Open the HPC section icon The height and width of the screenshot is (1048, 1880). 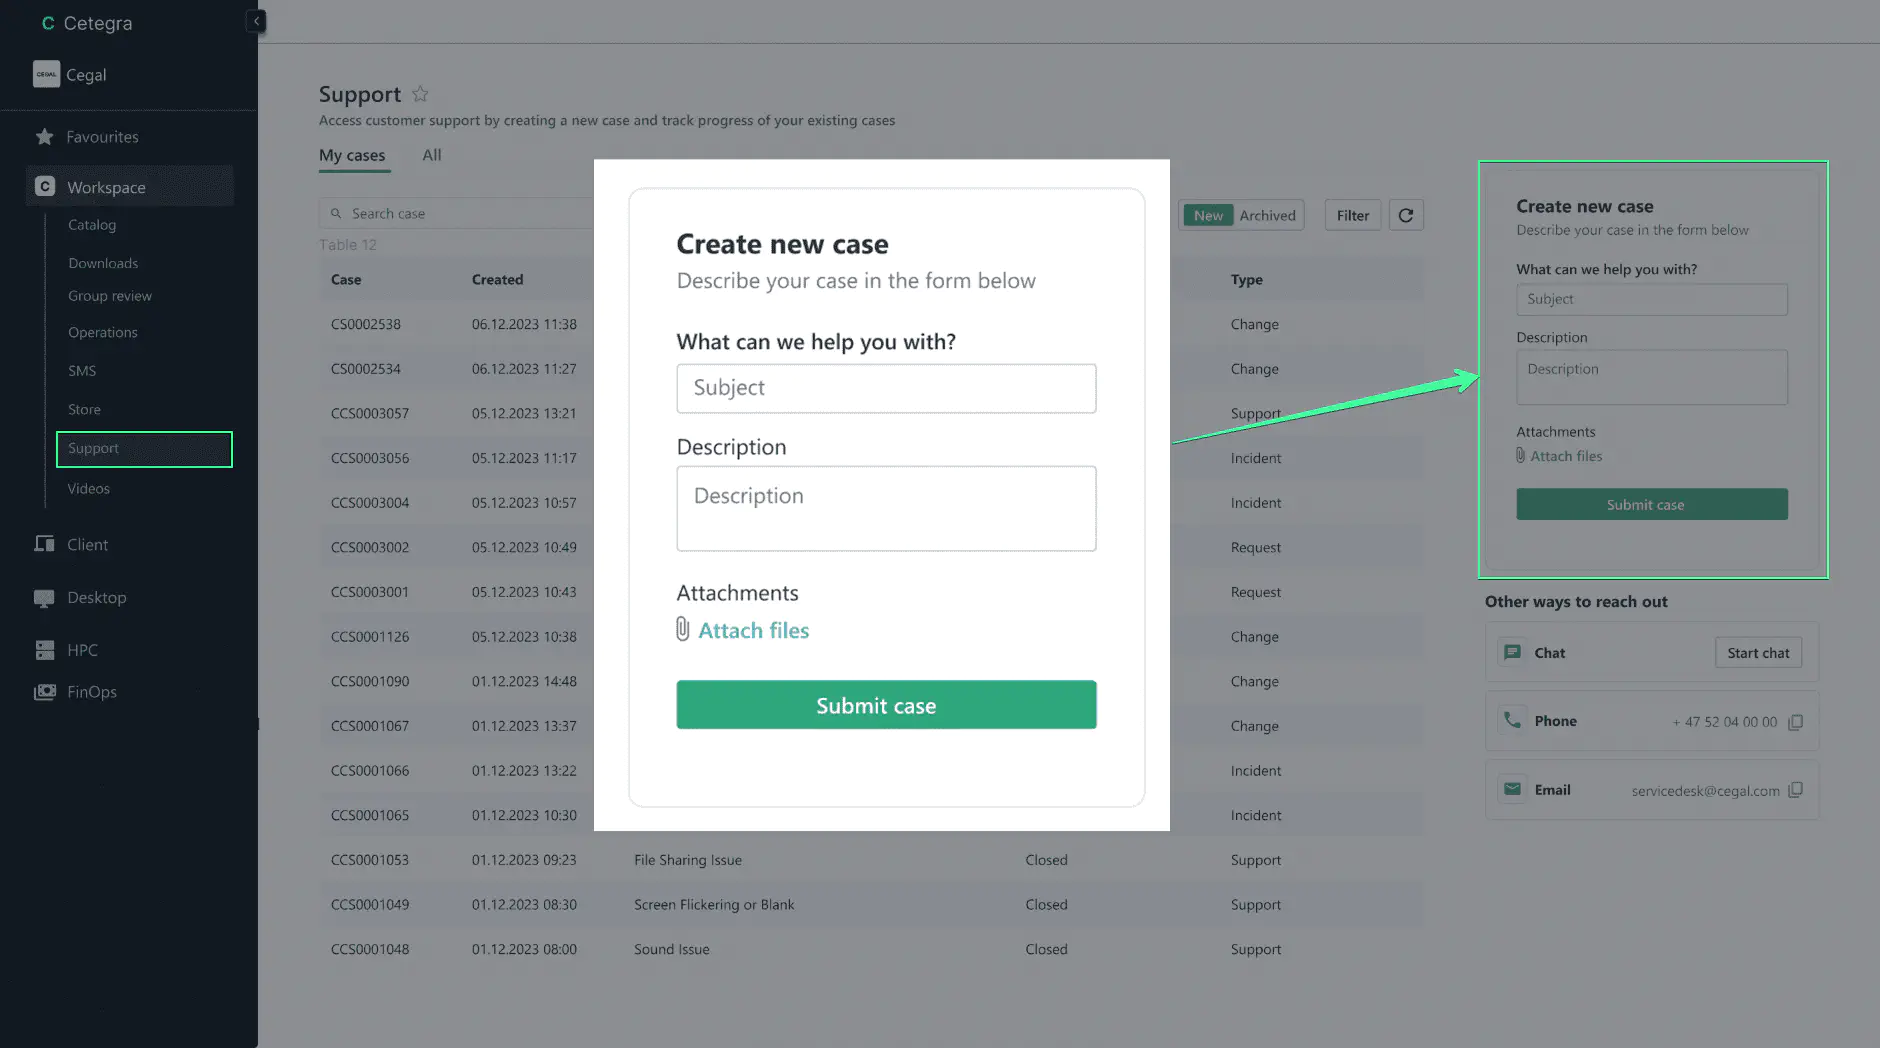tap(45, 650)
